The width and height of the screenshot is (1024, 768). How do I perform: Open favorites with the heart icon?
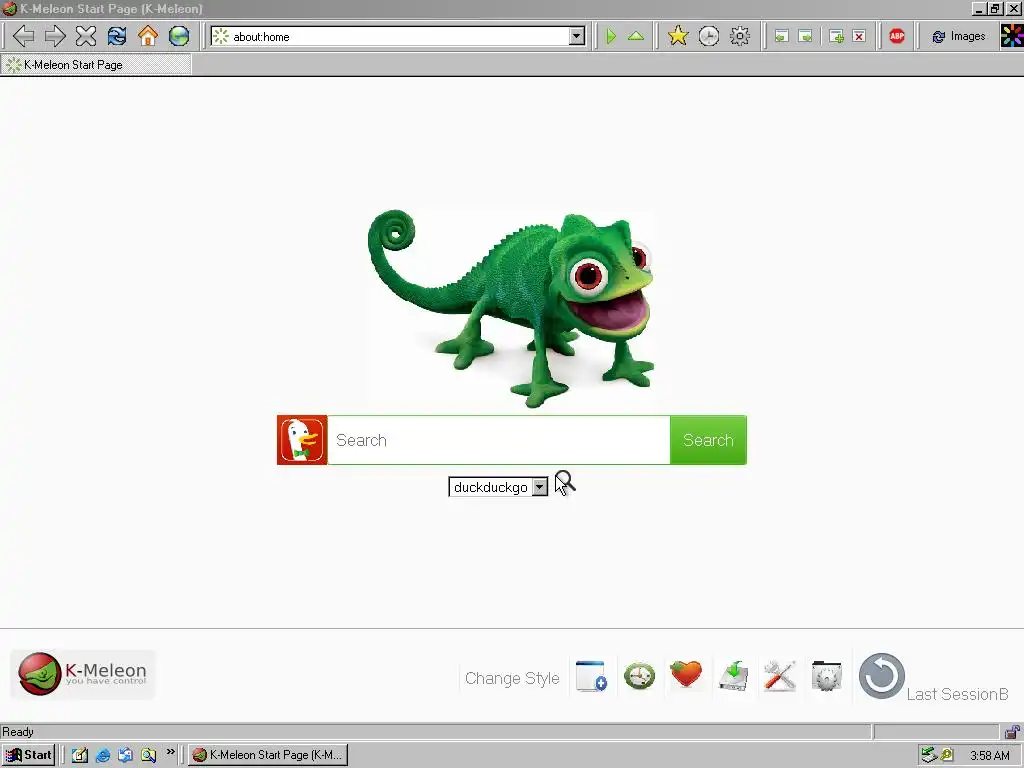[x=686, y=675]
